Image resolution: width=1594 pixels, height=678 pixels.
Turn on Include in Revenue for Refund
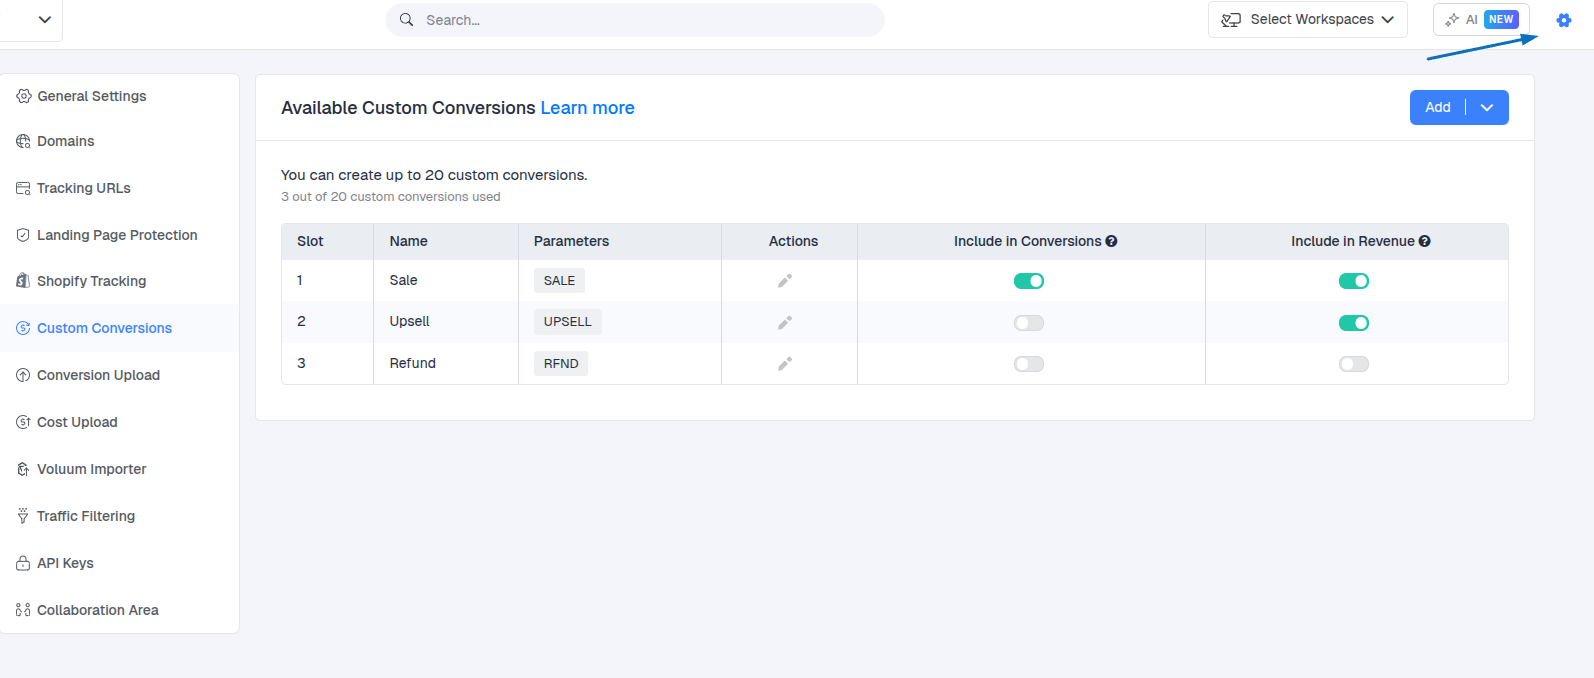(x=1353, y=364)
